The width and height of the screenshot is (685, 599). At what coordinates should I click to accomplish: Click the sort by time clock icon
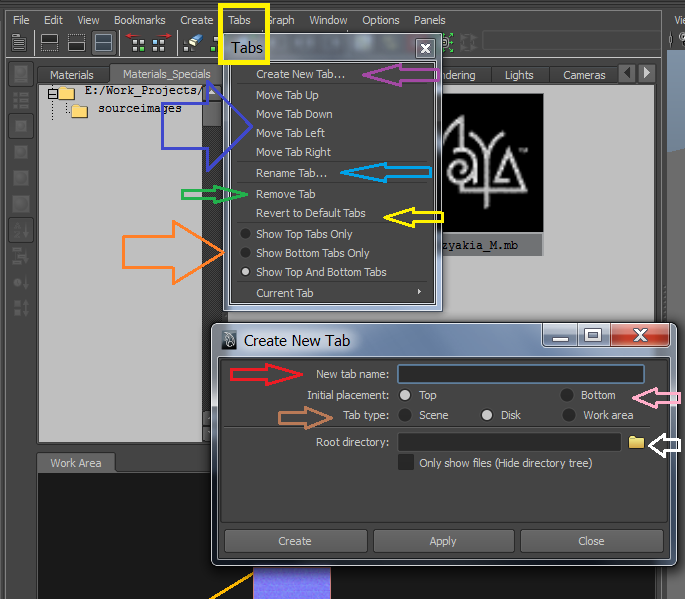tap(21, 282)
